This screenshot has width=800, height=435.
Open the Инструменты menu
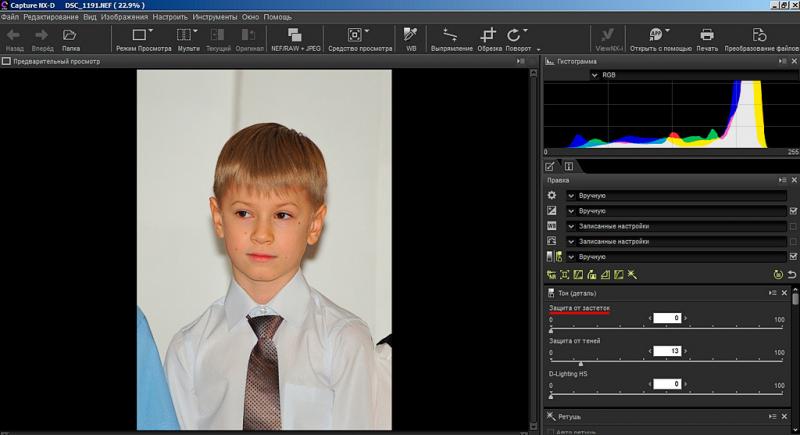click(x=215, y=17)
